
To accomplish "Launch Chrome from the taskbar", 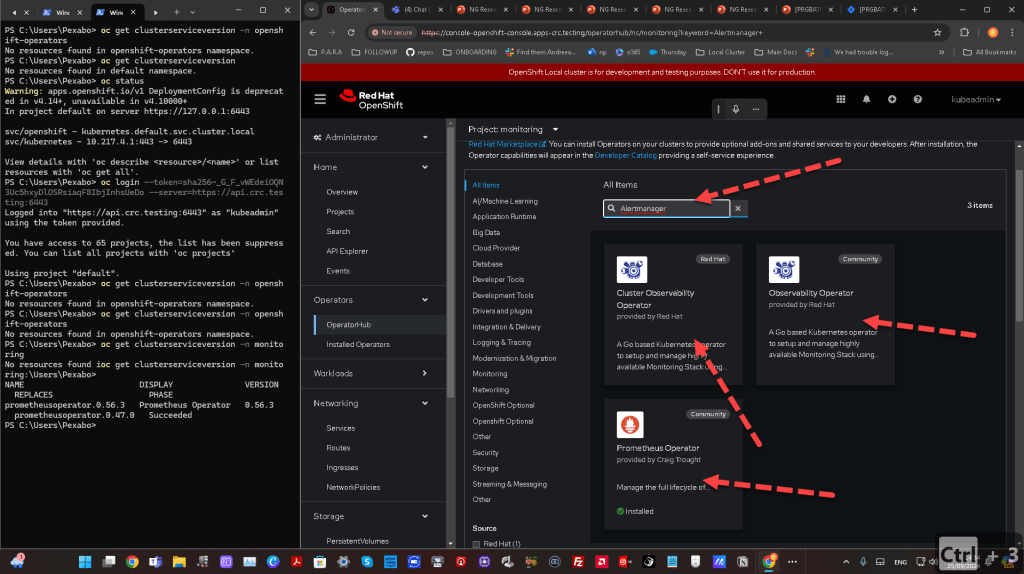I will pyautogui.click(x=132, y=562).
